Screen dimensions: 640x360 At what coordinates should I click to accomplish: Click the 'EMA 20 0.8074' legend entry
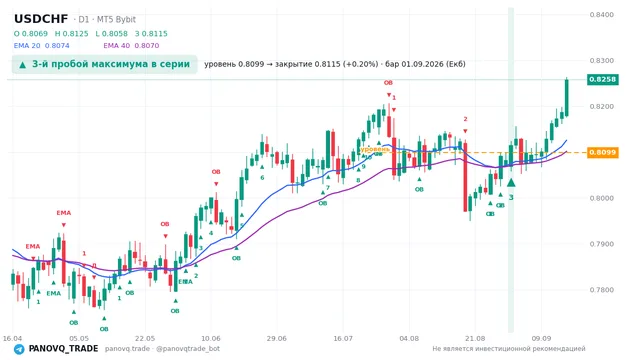point(42,46)
